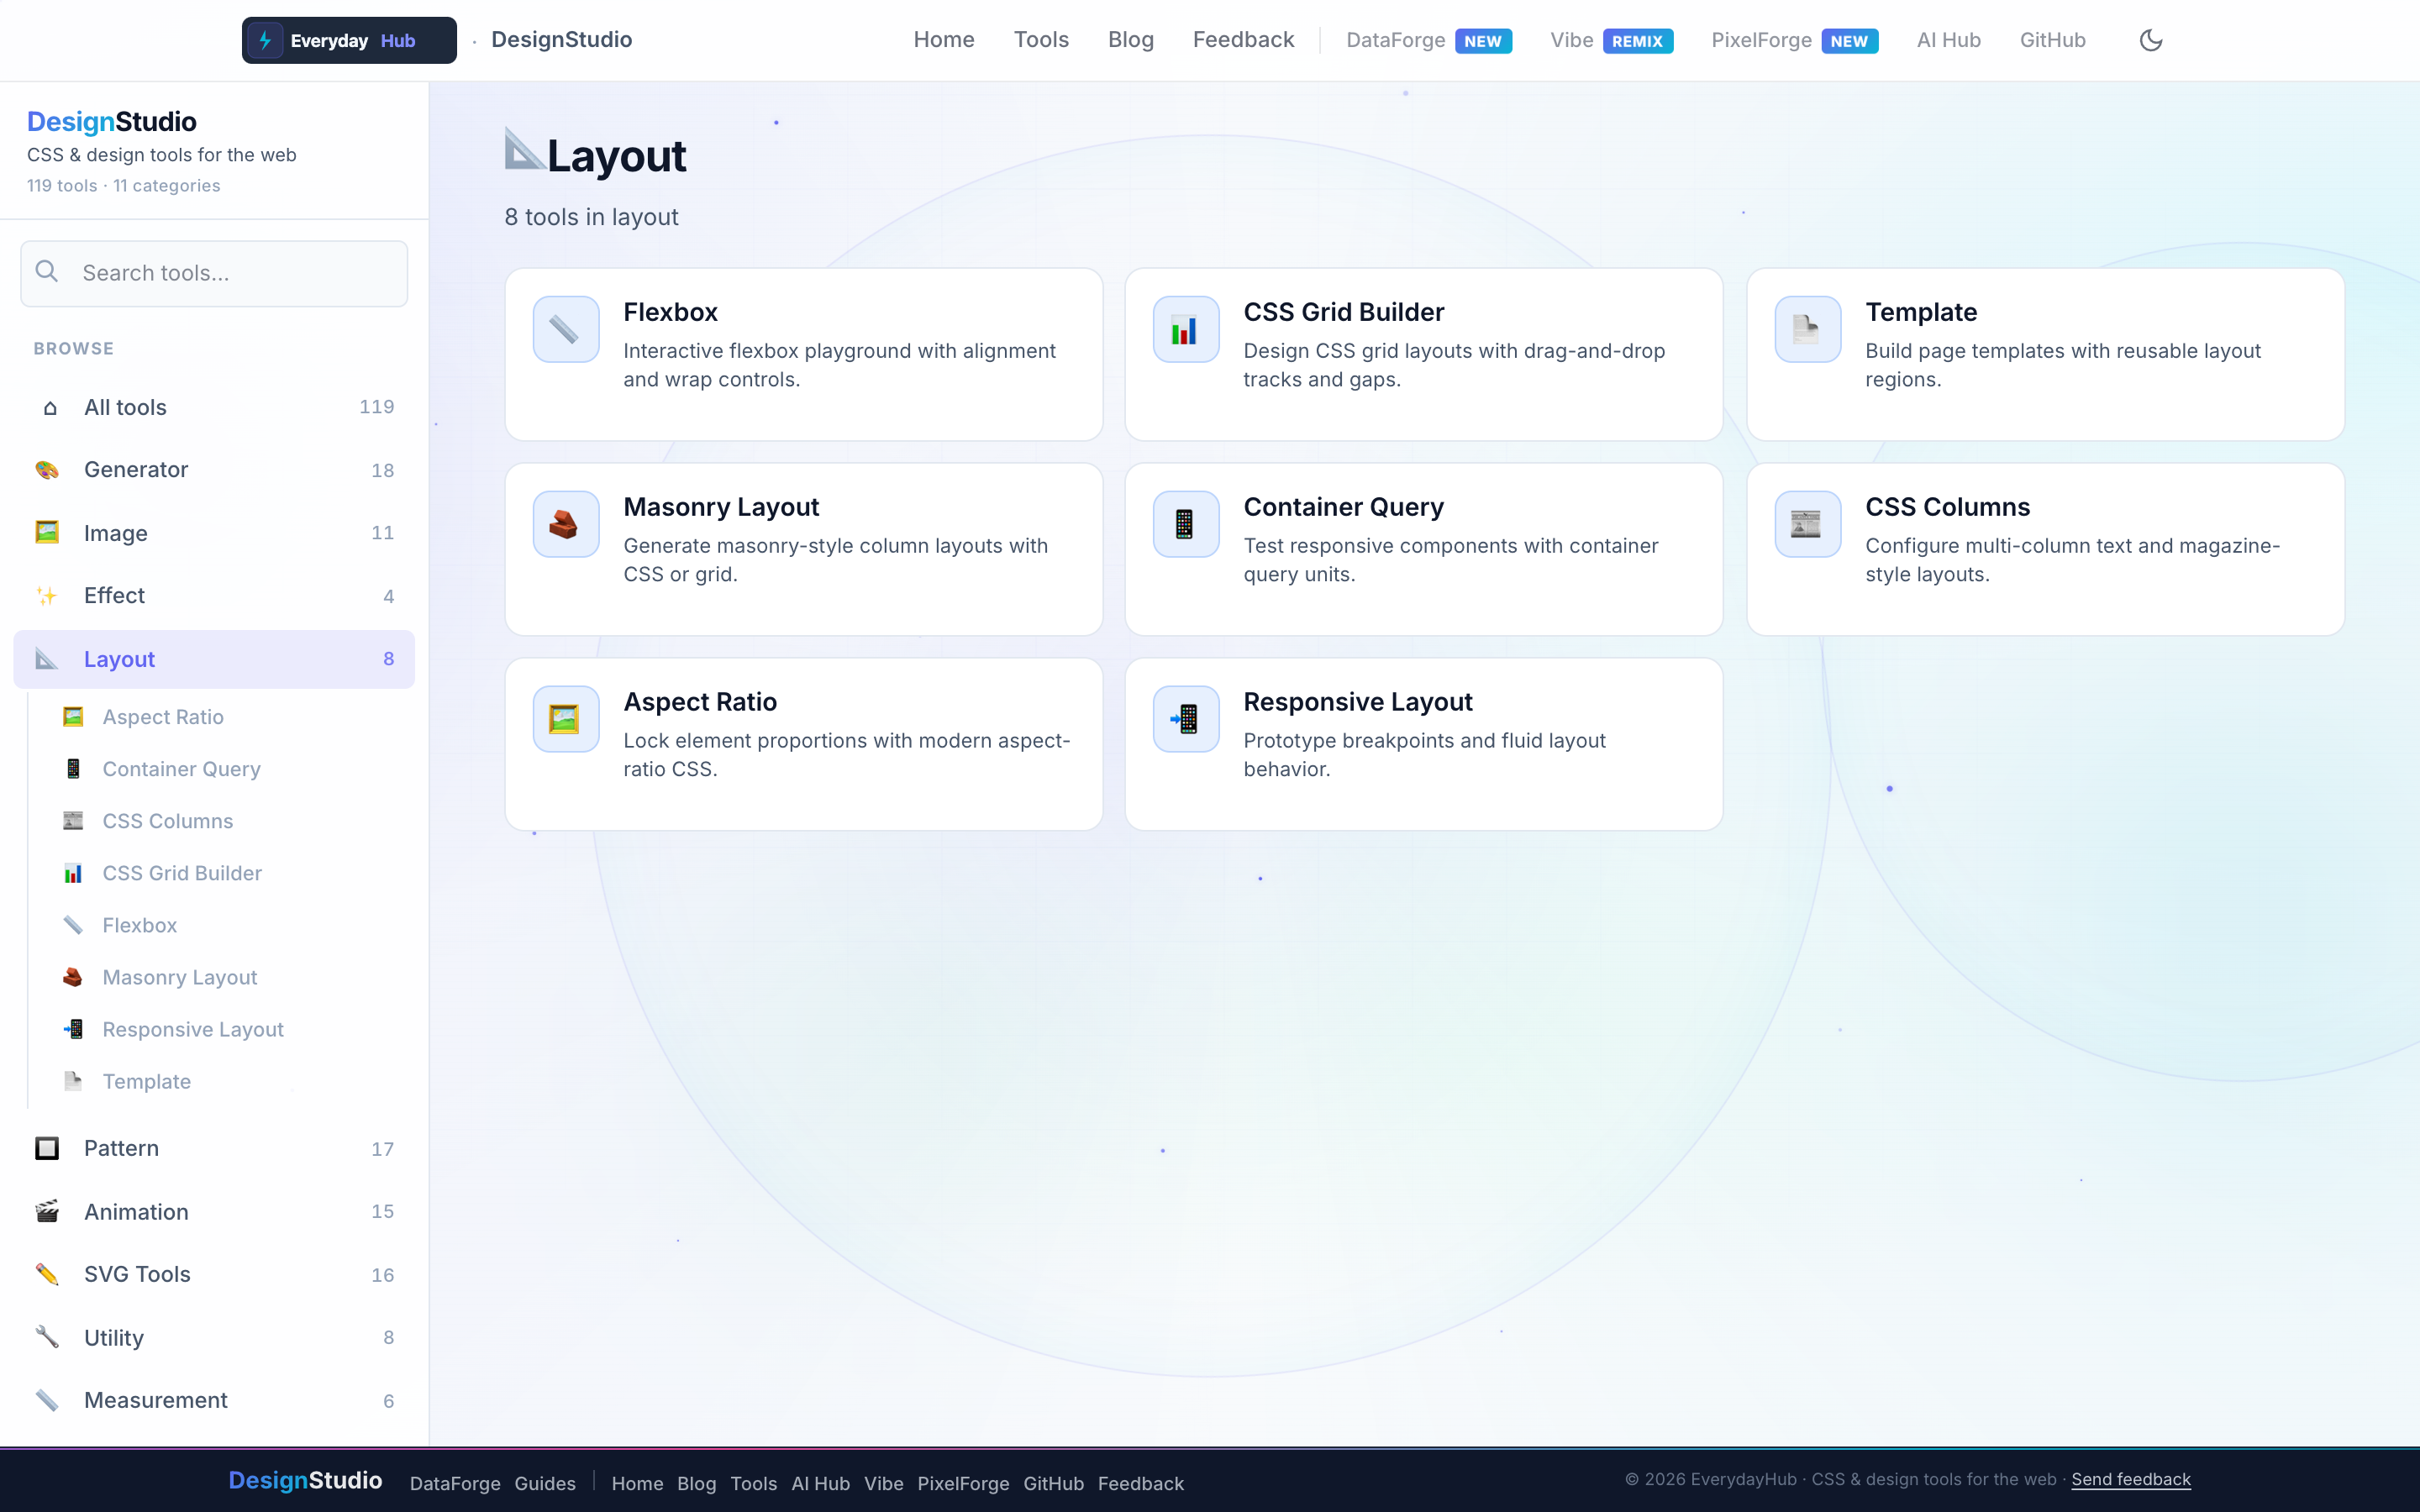The height and width of the screenshot is (1512, 2420).
Task: Select Responsive Layout in sidebar list
Action: 193,1029
